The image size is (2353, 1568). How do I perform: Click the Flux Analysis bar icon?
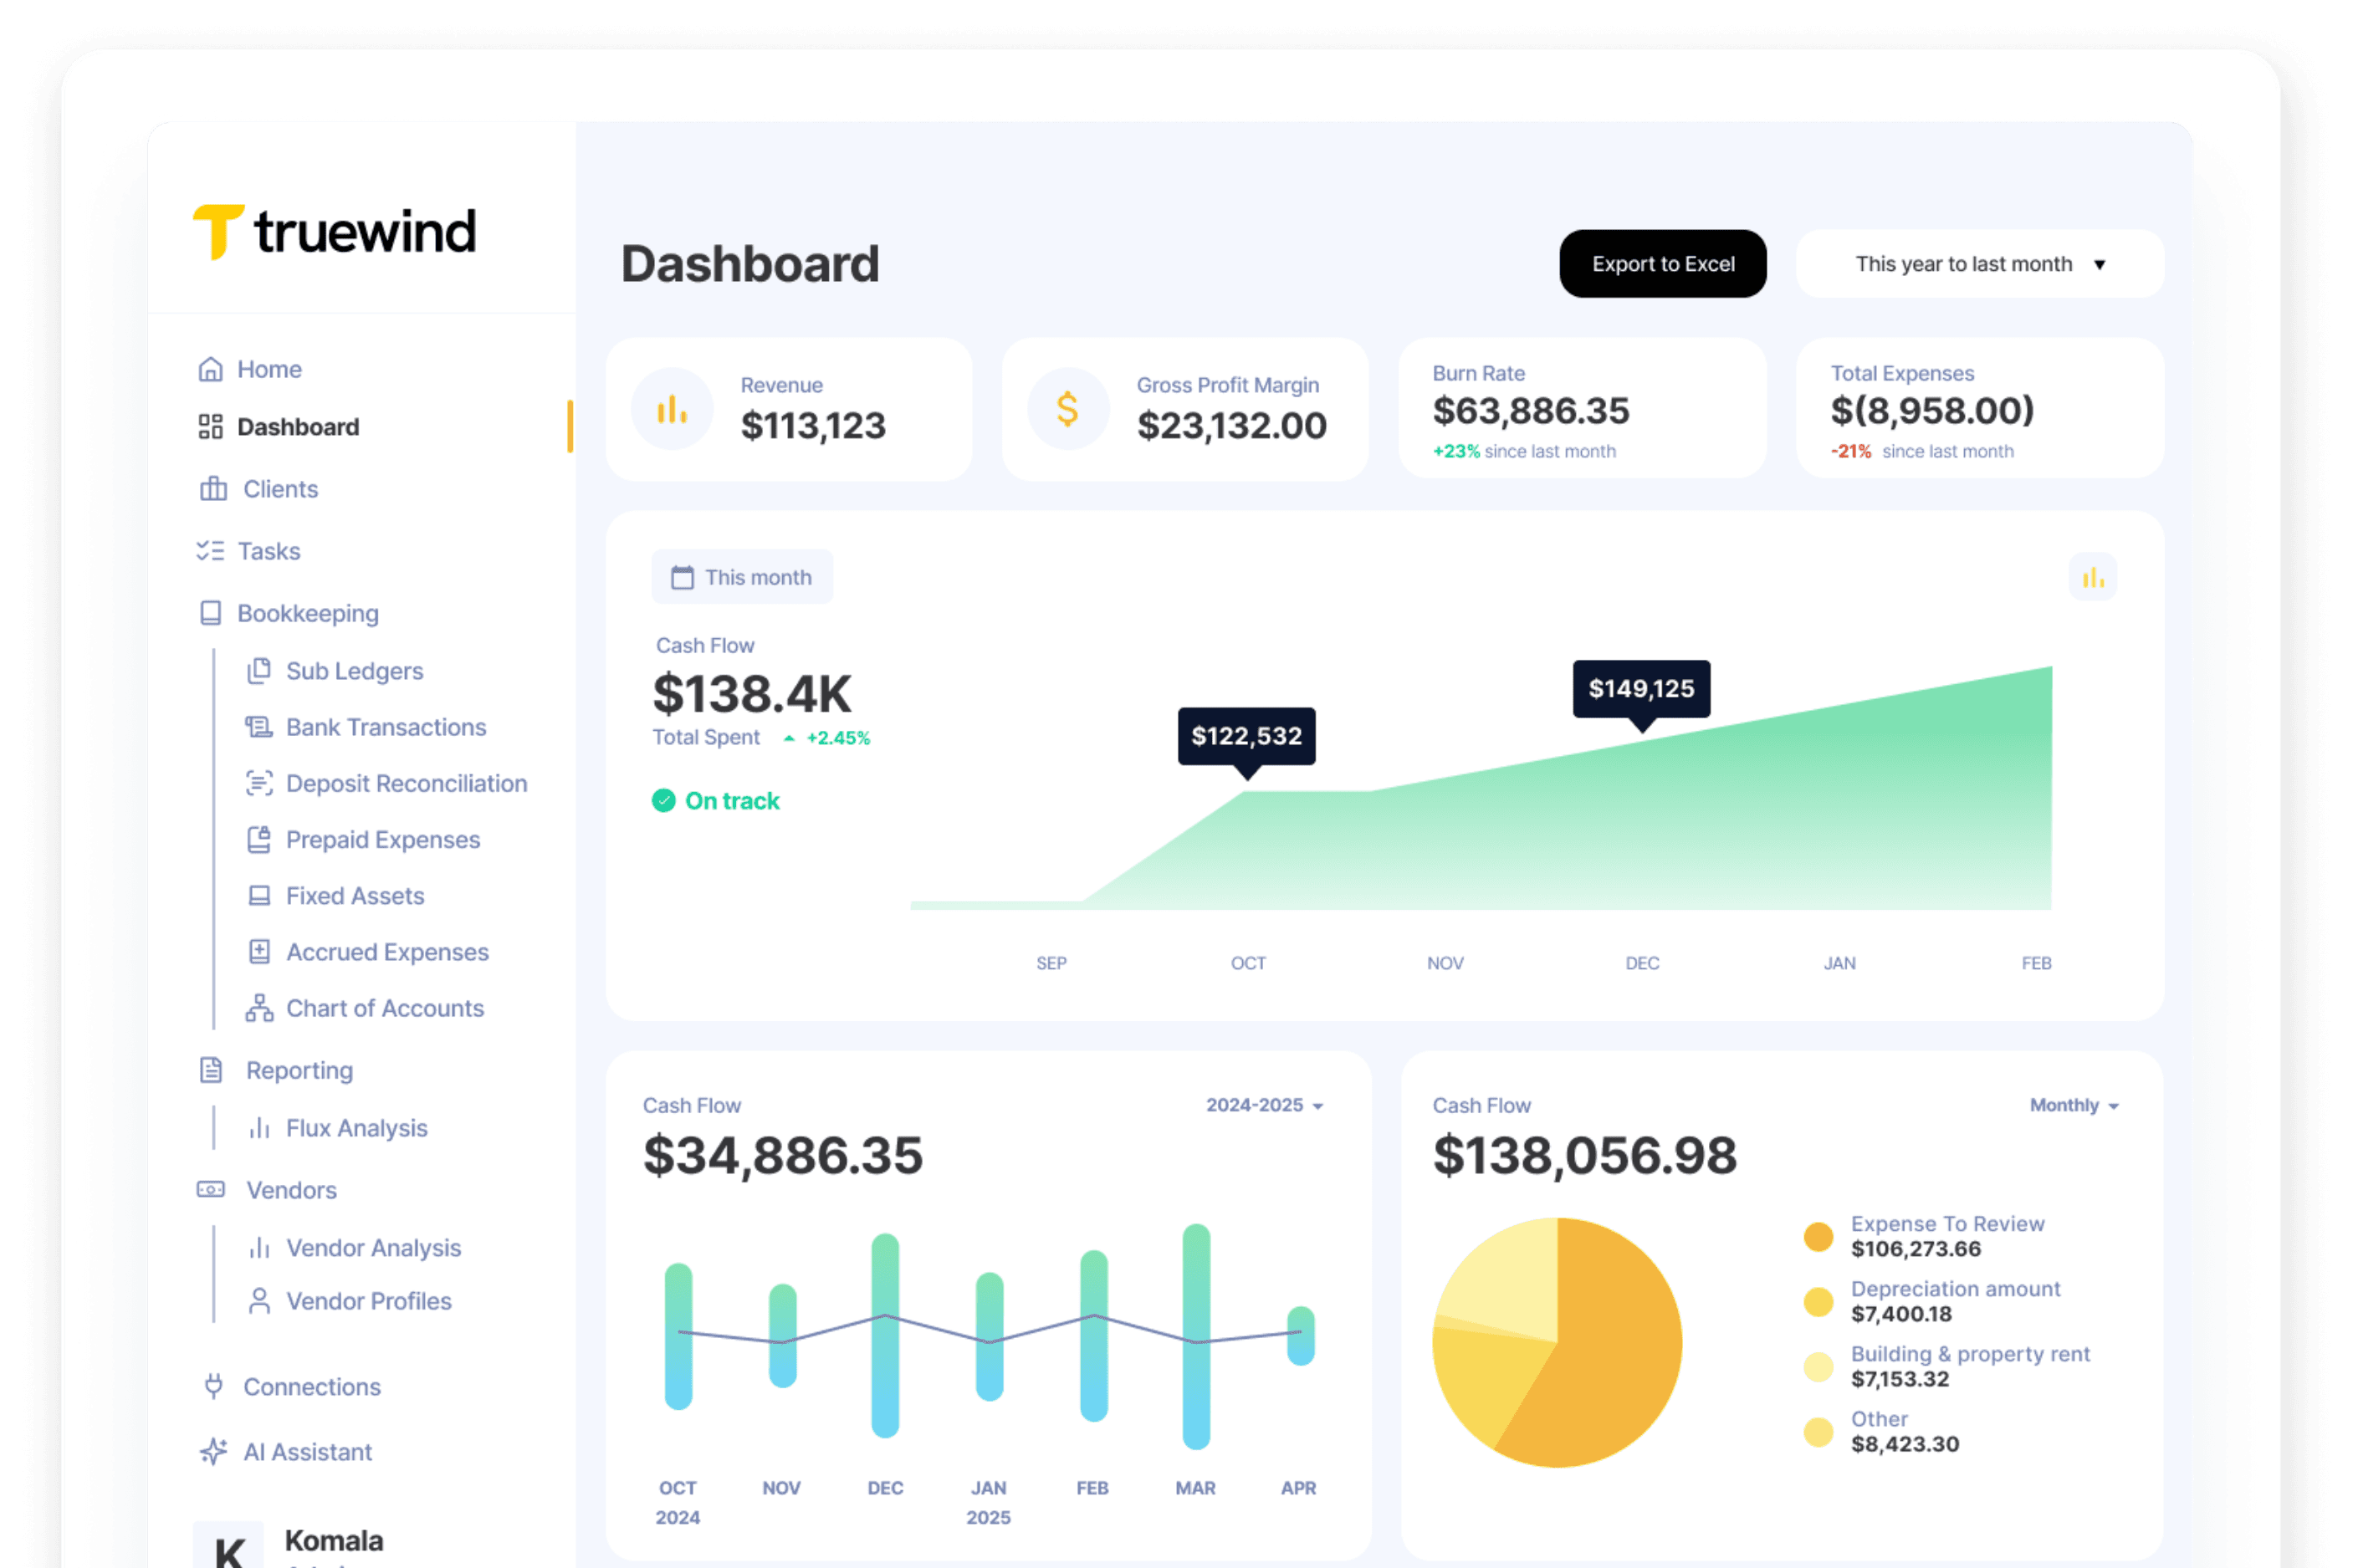click(x=259, y=1128)
